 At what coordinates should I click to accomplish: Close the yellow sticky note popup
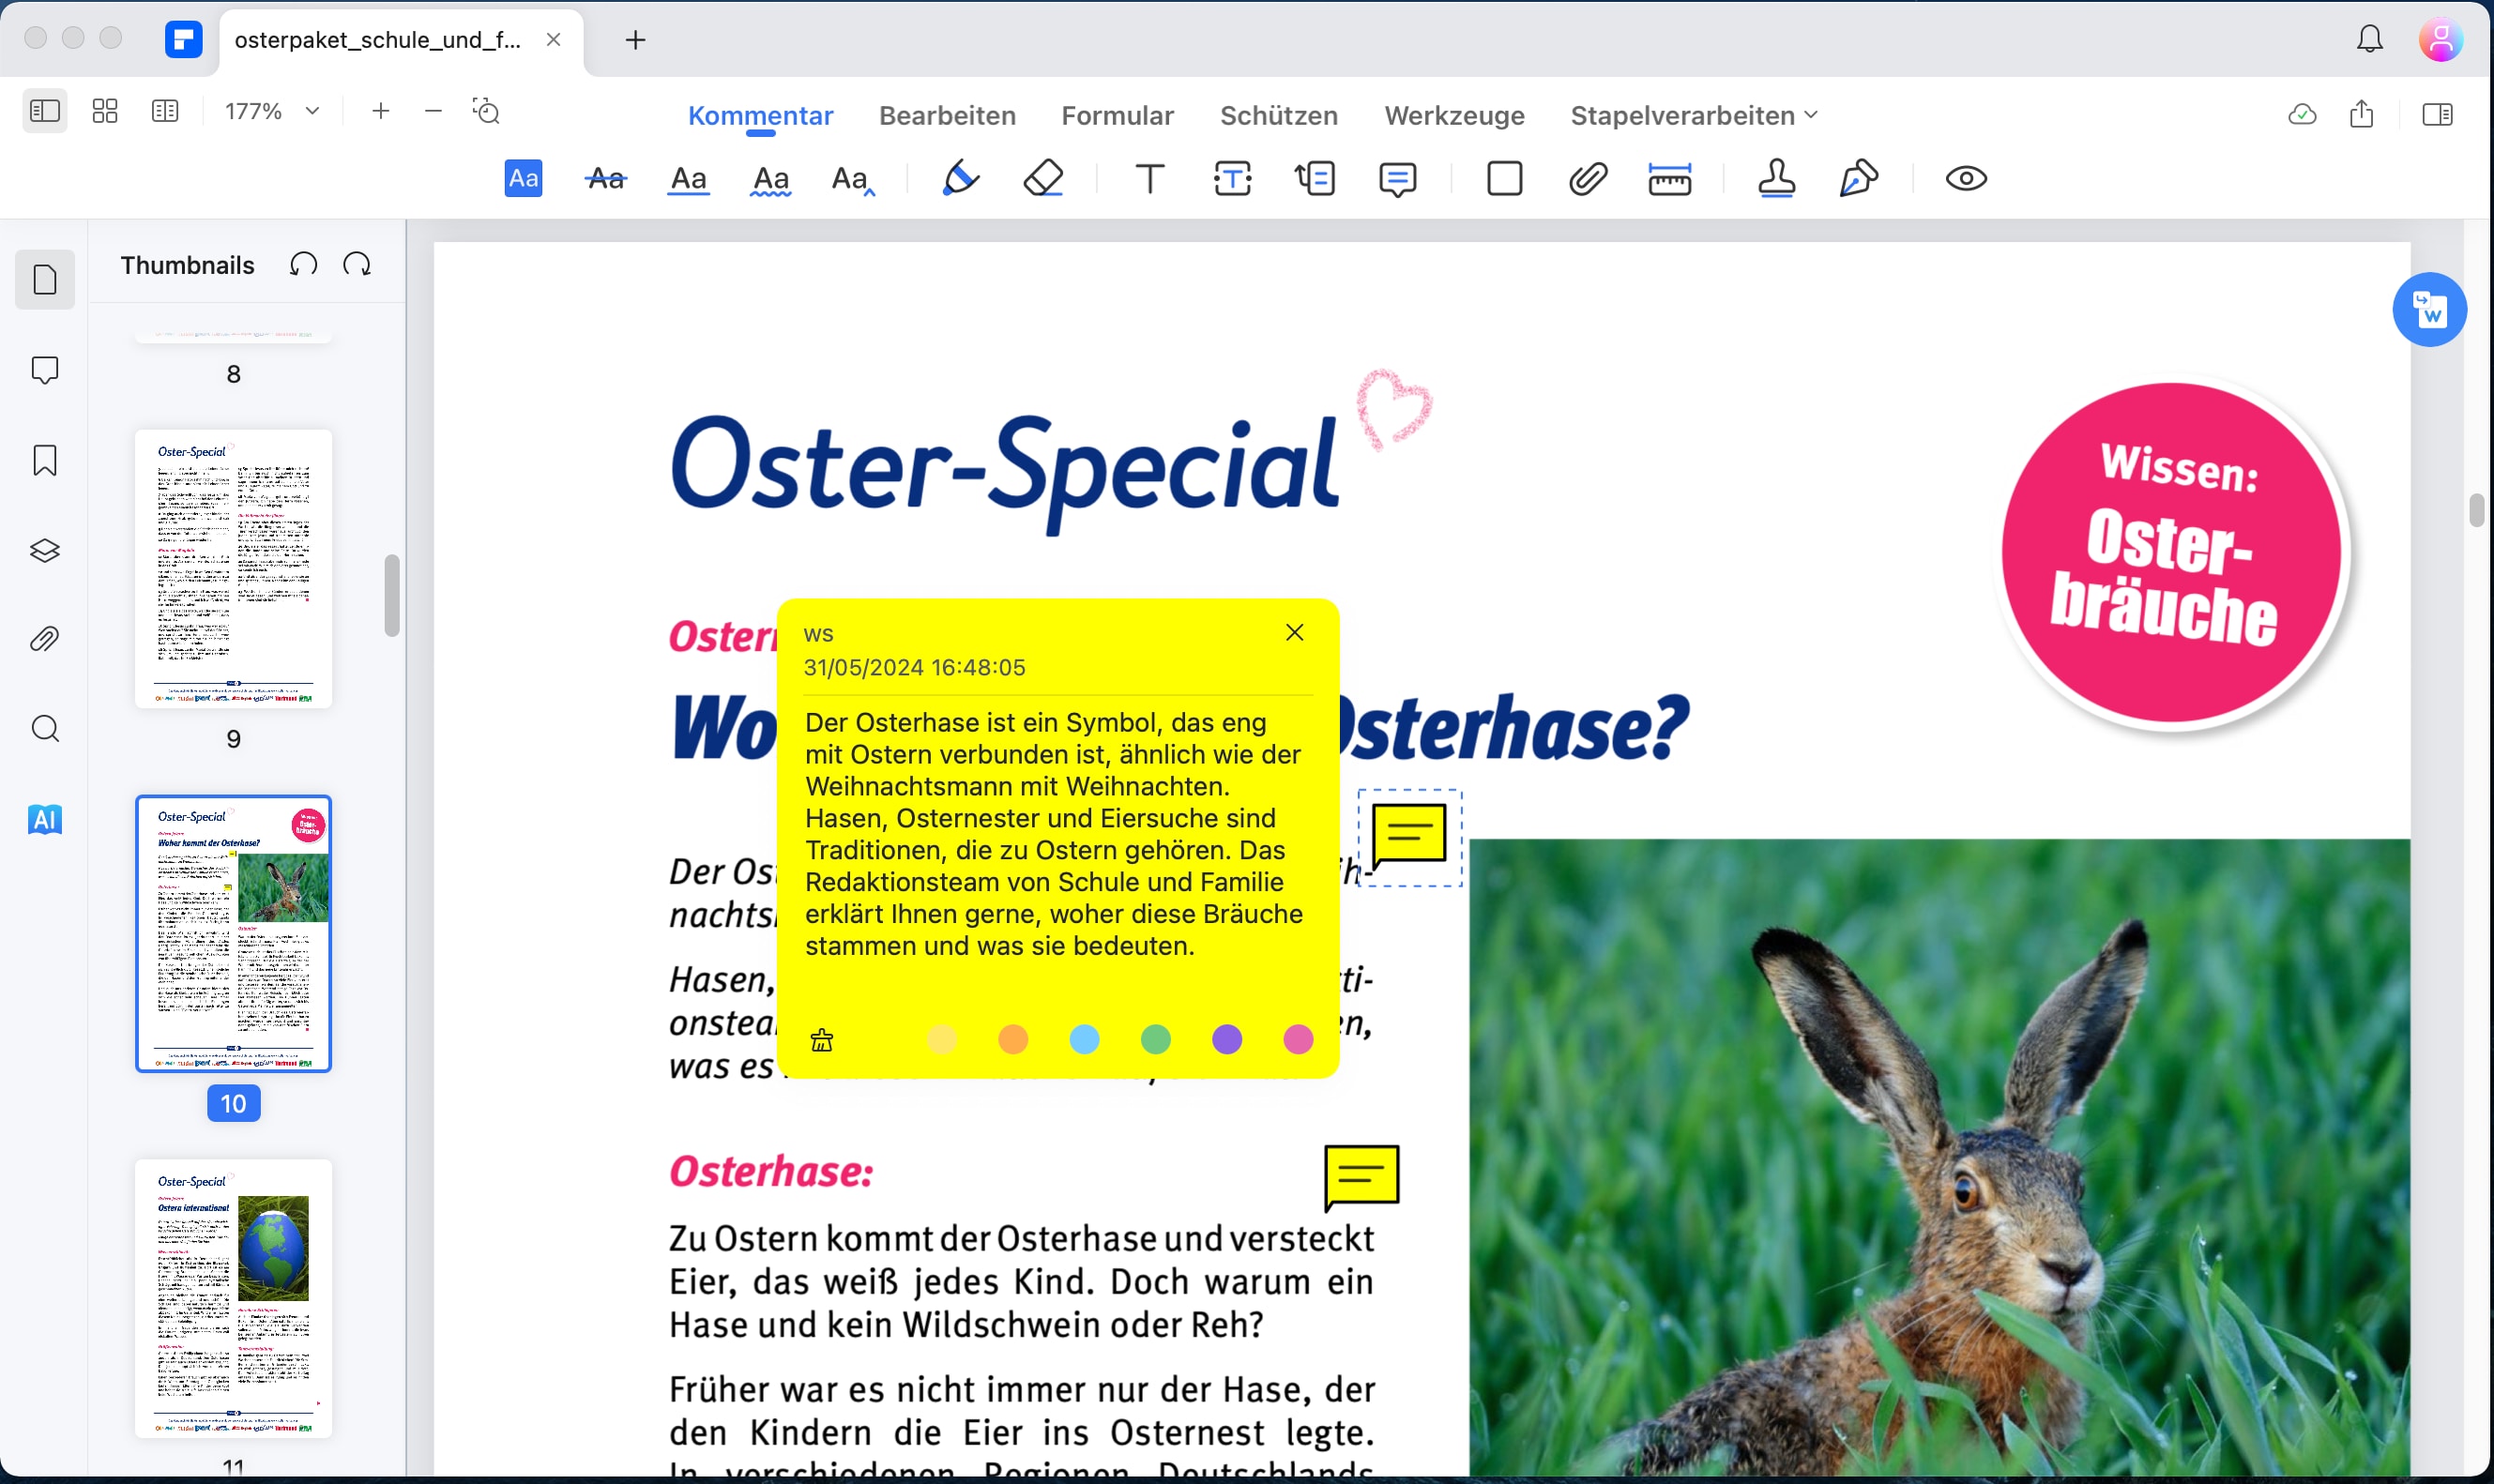(x=1294, y=632)
